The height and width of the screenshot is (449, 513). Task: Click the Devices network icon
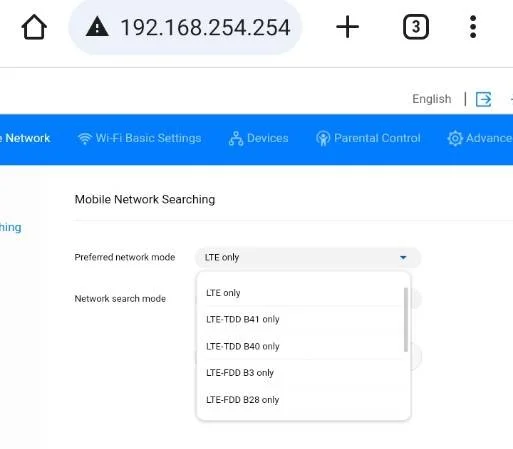pyautogui.click(x=236, y=139)
